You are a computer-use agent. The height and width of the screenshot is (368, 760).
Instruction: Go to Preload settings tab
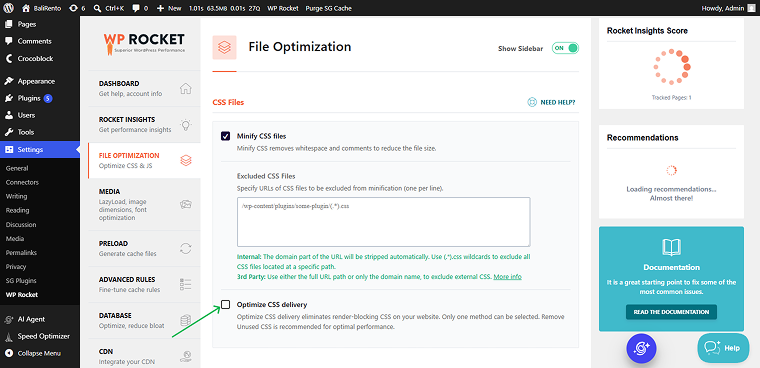tap(144, 248)
